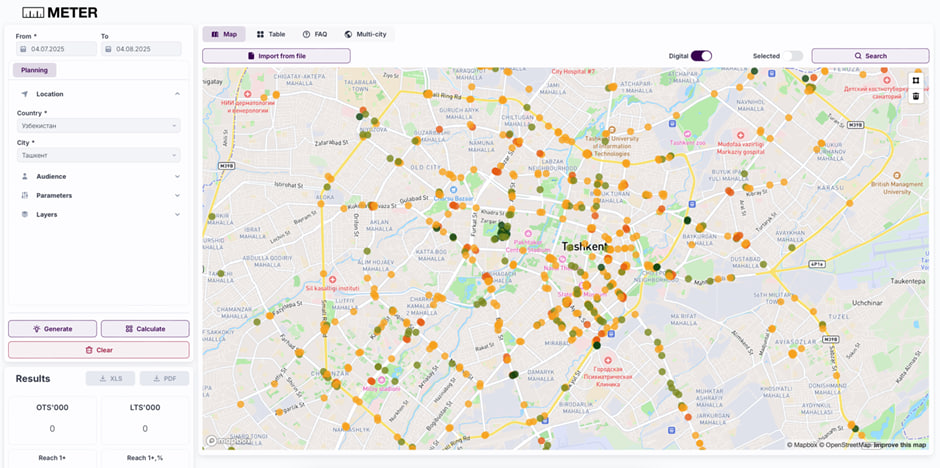Viewport: 940px width, 468px height.
Task: Click the map area selection tool icon
Action: pos(915,81)
